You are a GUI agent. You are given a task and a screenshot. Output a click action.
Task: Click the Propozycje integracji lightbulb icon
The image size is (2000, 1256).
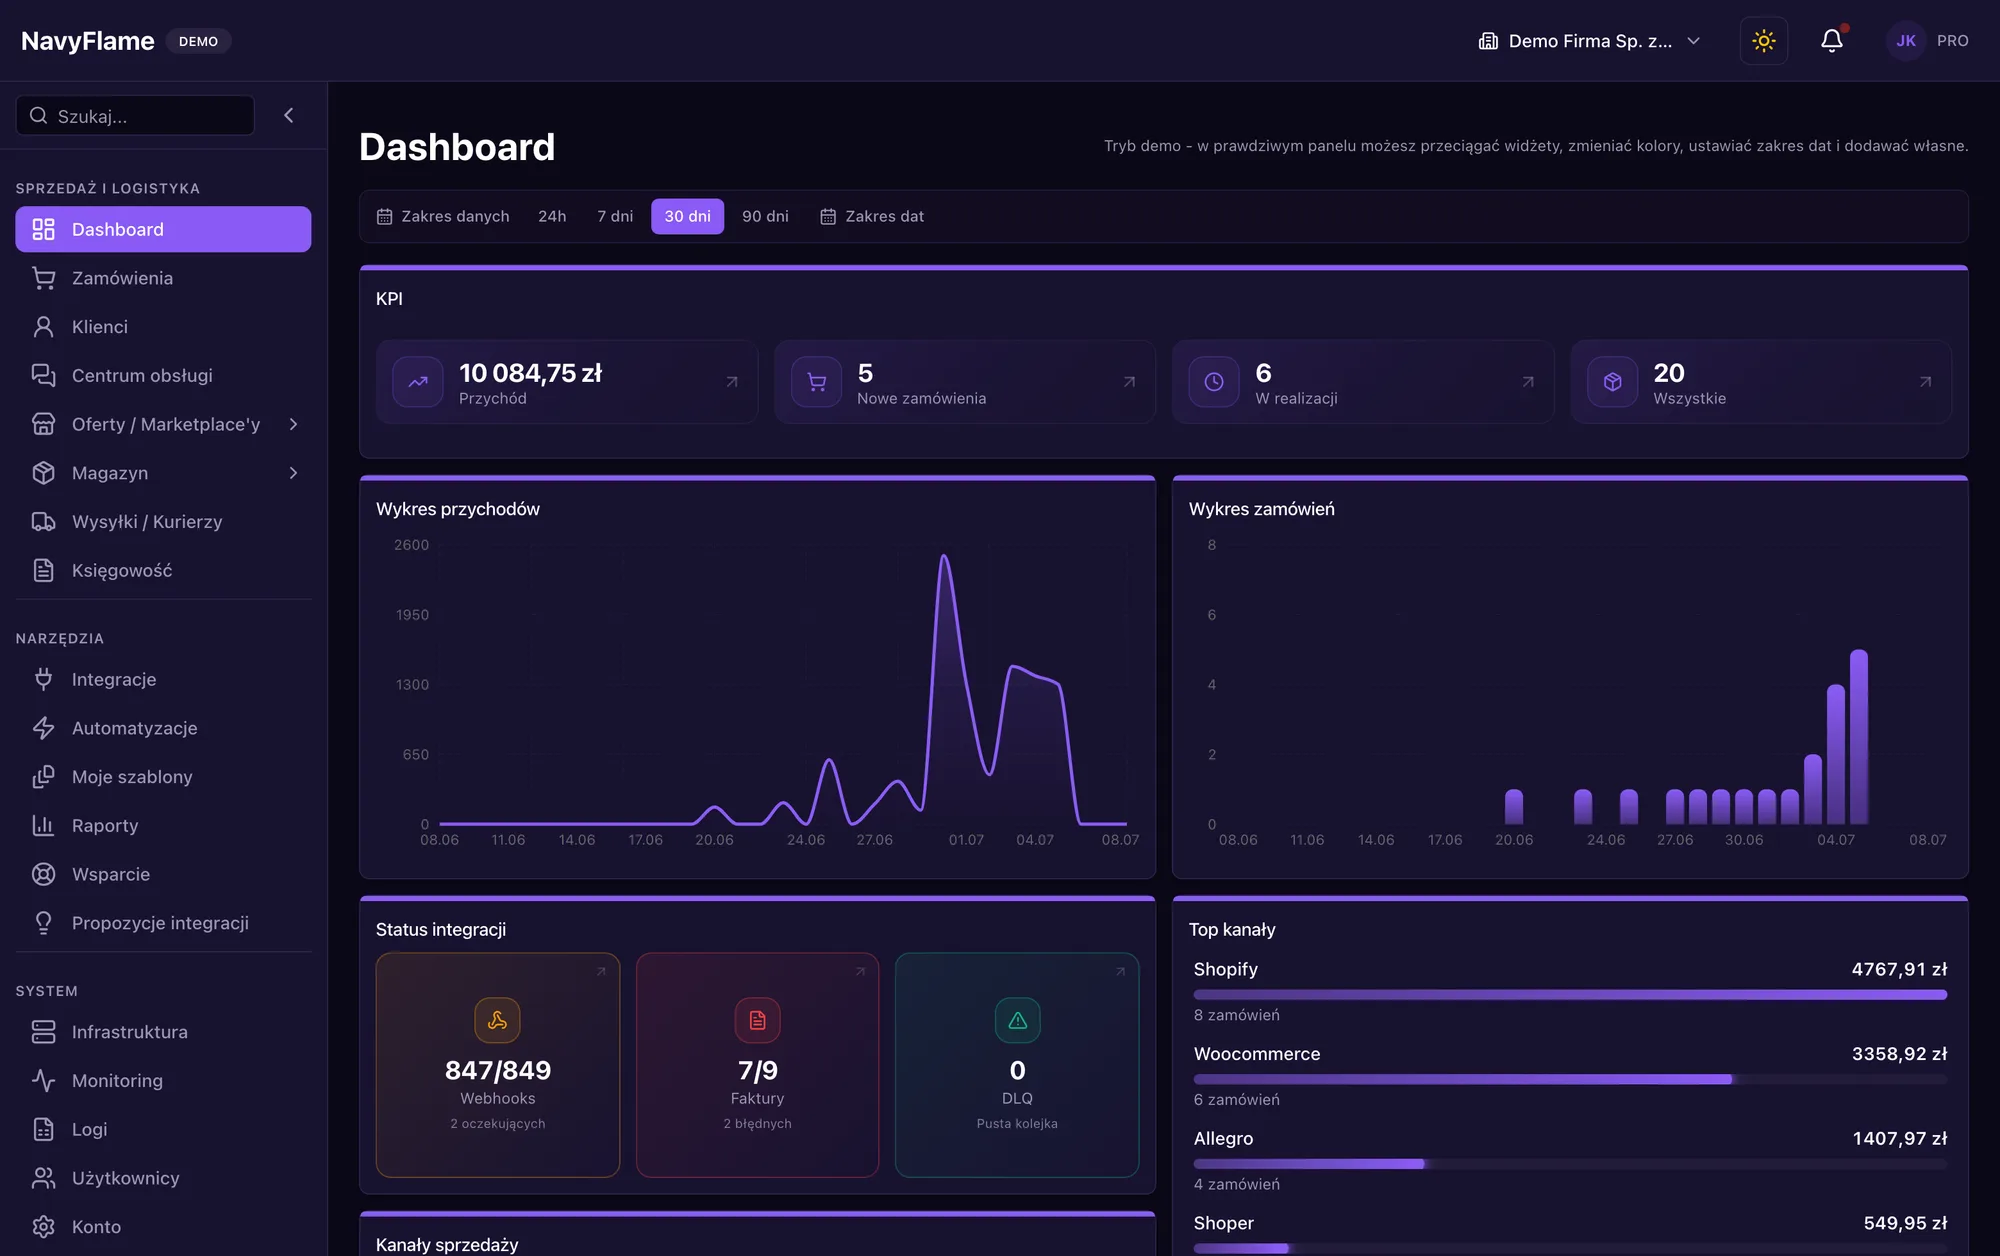[43, 923]
